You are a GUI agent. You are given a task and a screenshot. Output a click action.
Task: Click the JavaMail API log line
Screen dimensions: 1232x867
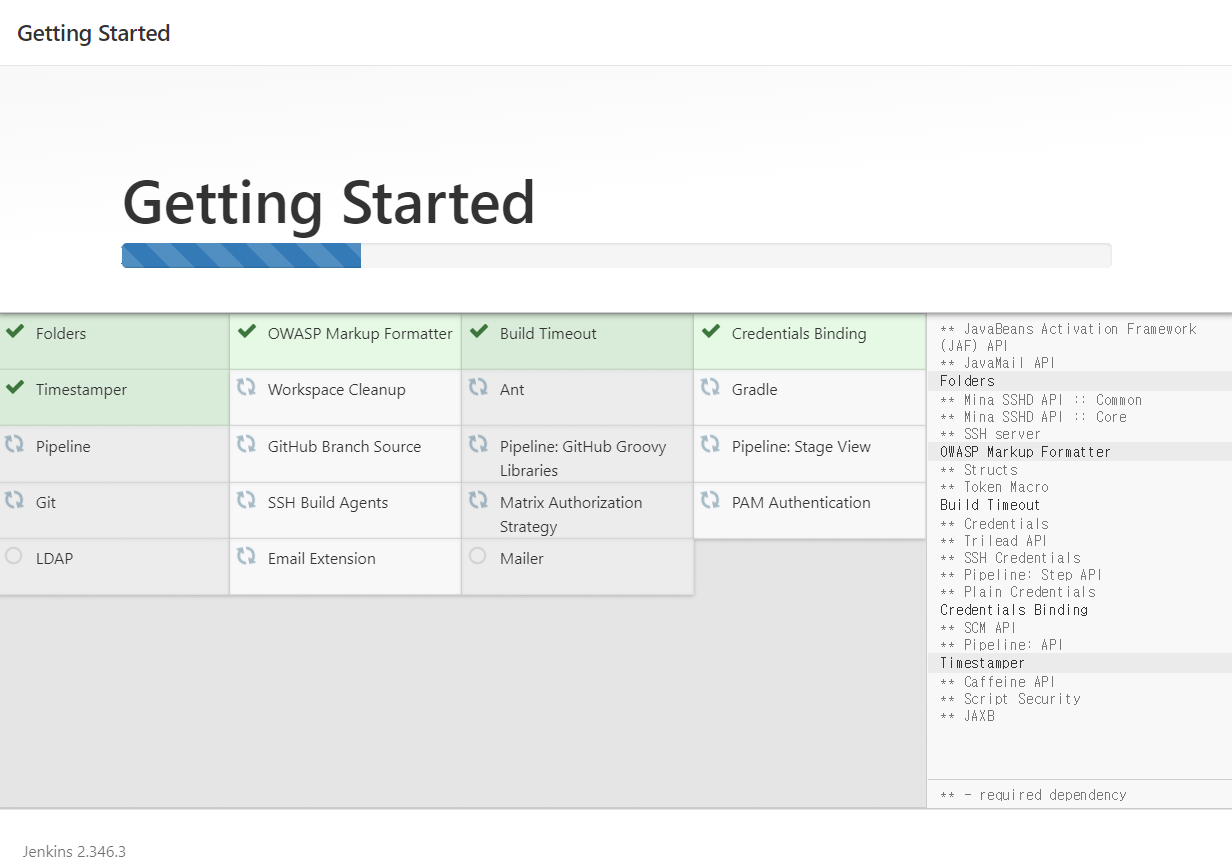coord(997,363)
